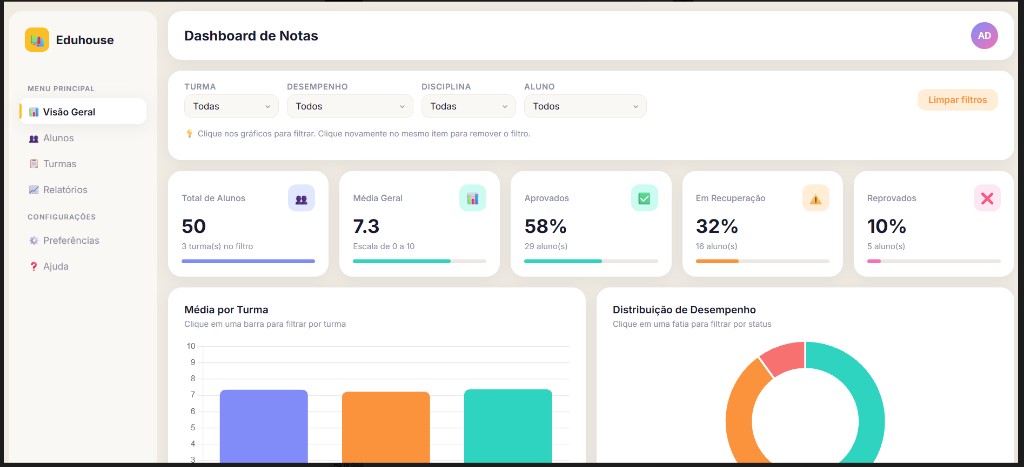
Task: Click the Ajuda question mark icon
Action: 34,266
